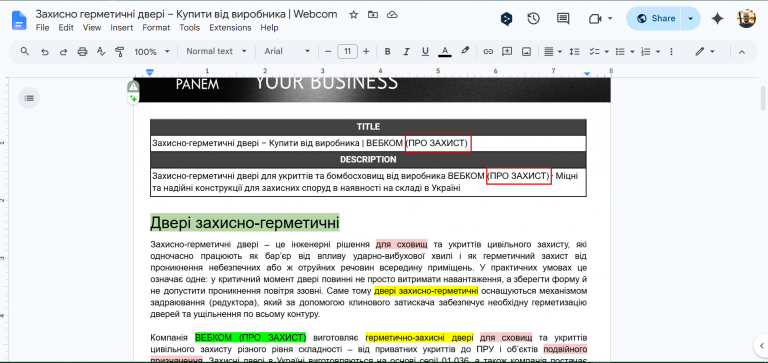Screen dimensions: 768x363
Task: Undo the last action
Action: tap(45, 51)
